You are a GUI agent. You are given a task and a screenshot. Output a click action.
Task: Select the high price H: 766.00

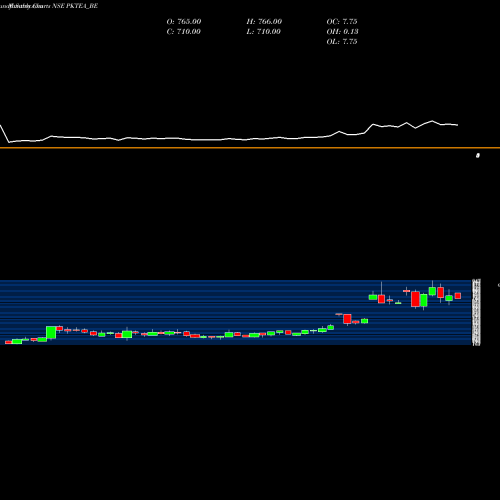pos(264,22)
